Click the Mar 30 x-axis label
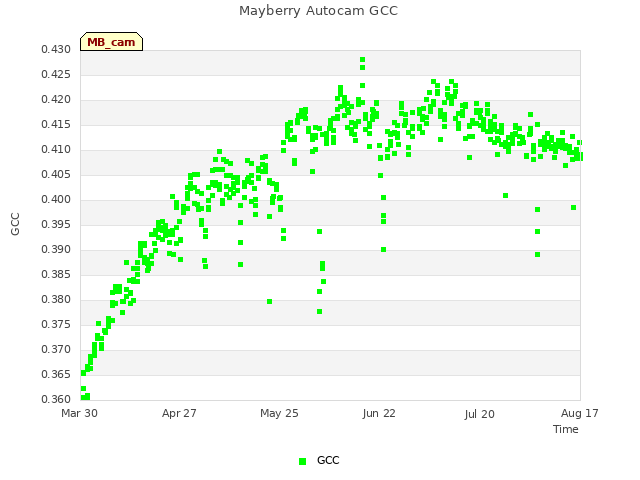The width and height of the screenshot is (640, 480). [80, 413]
